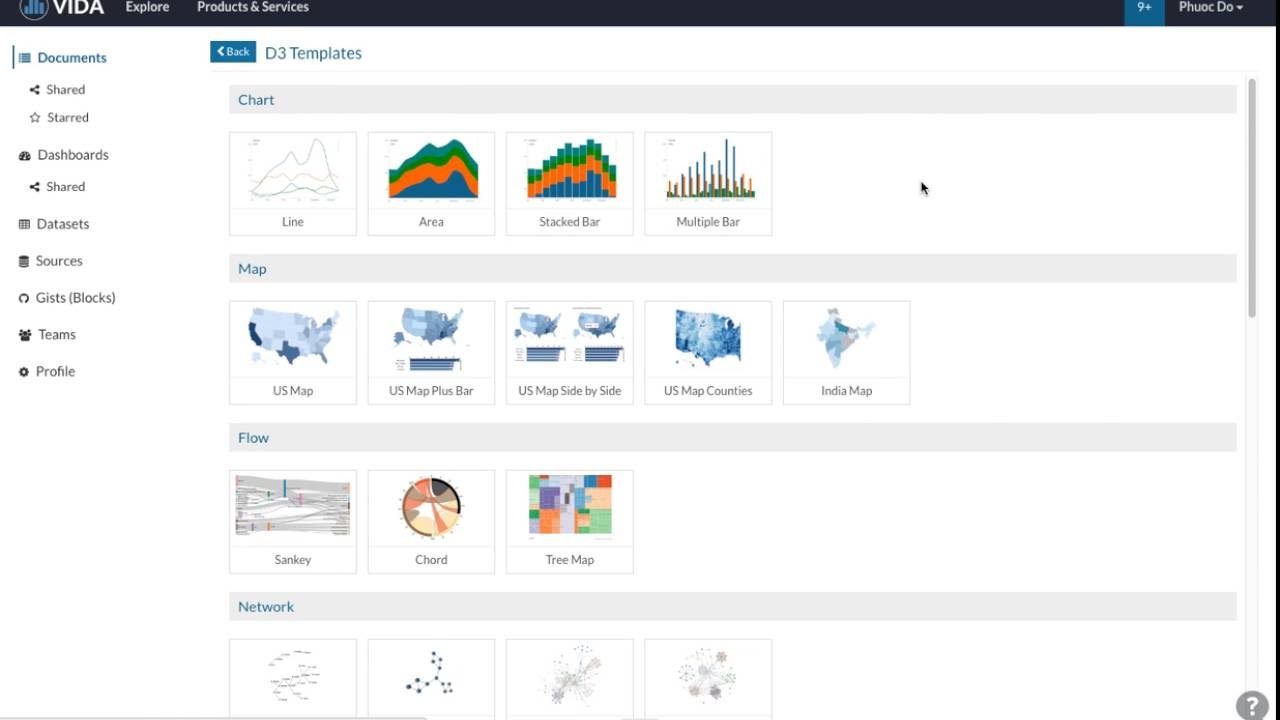Open Shared under Dashboards

[x=65, y=187]
